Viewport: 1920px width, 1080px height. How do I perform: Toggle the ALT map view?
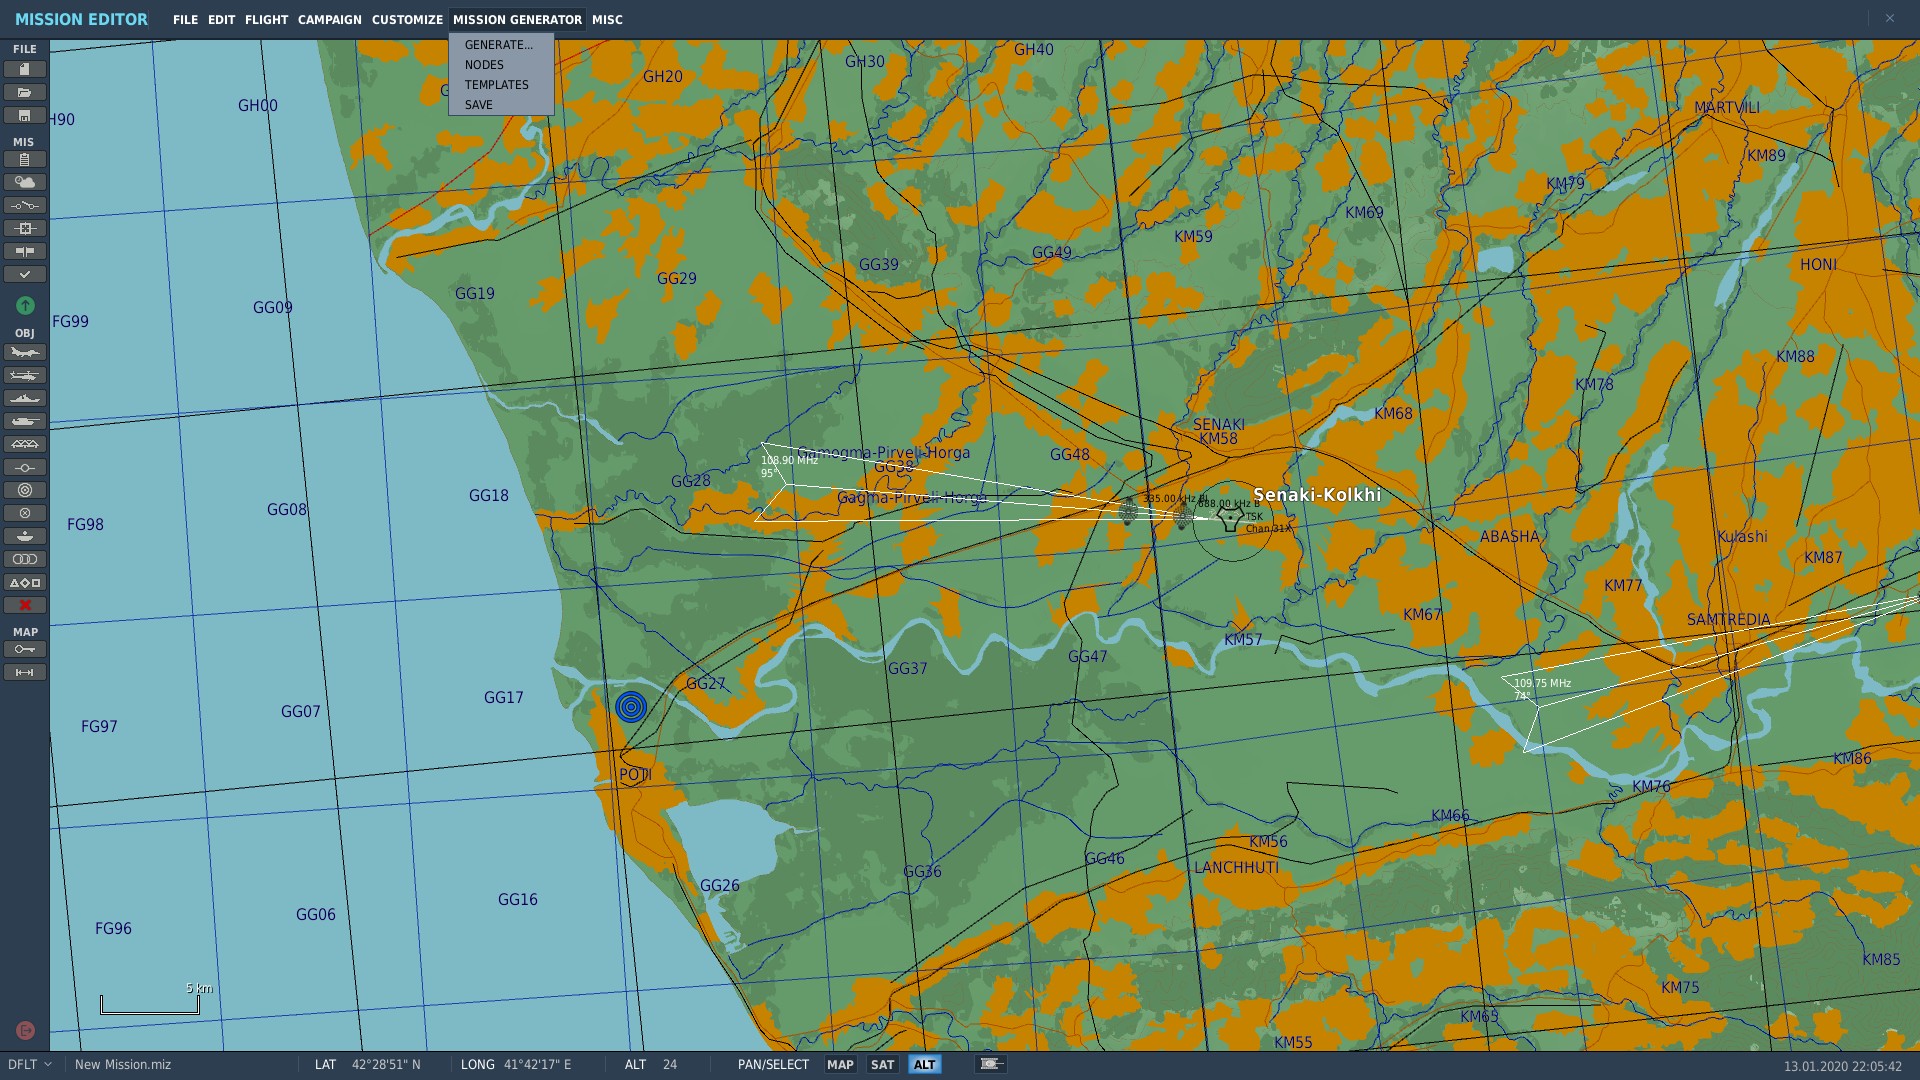coord(925,1065)
